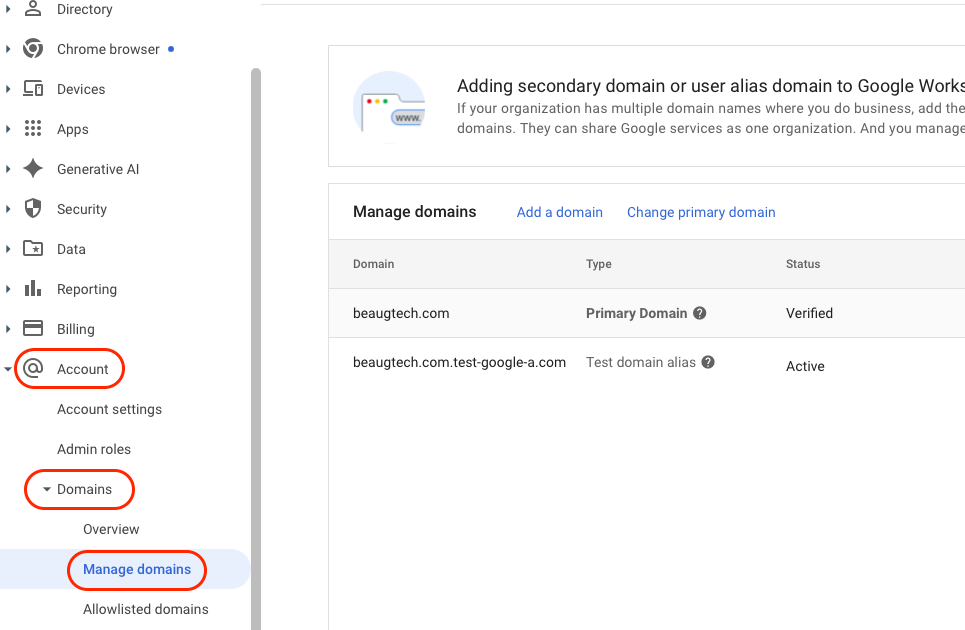Screen dimensions: 965x630
Task: Select Allowlisted domains in sidebar
Action: [146, 609]
